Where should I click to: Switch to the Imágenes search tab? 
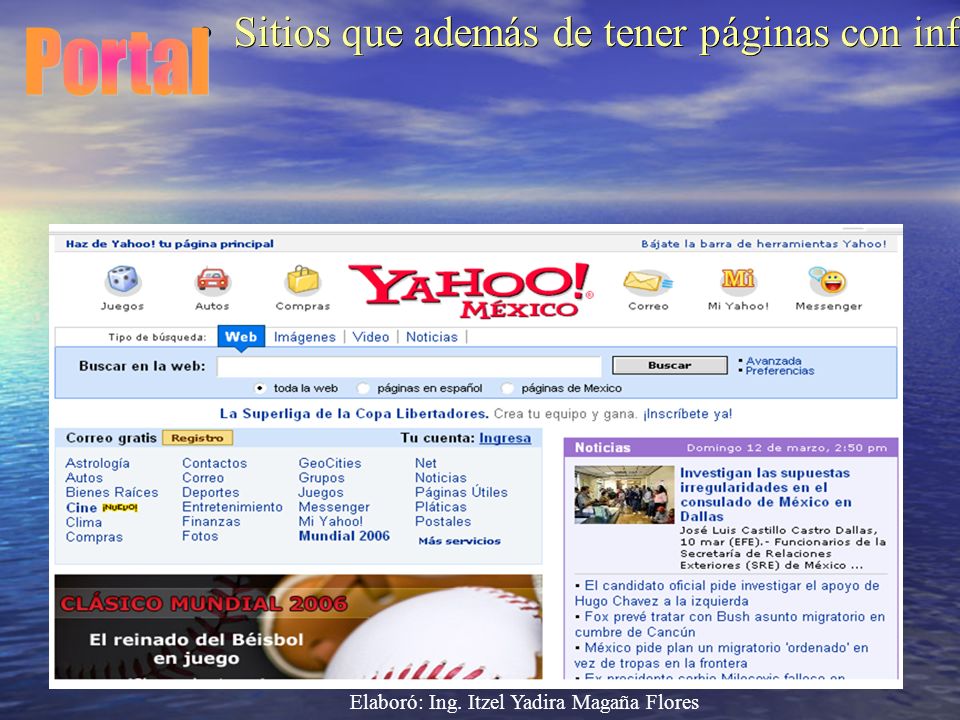[304, 337]
